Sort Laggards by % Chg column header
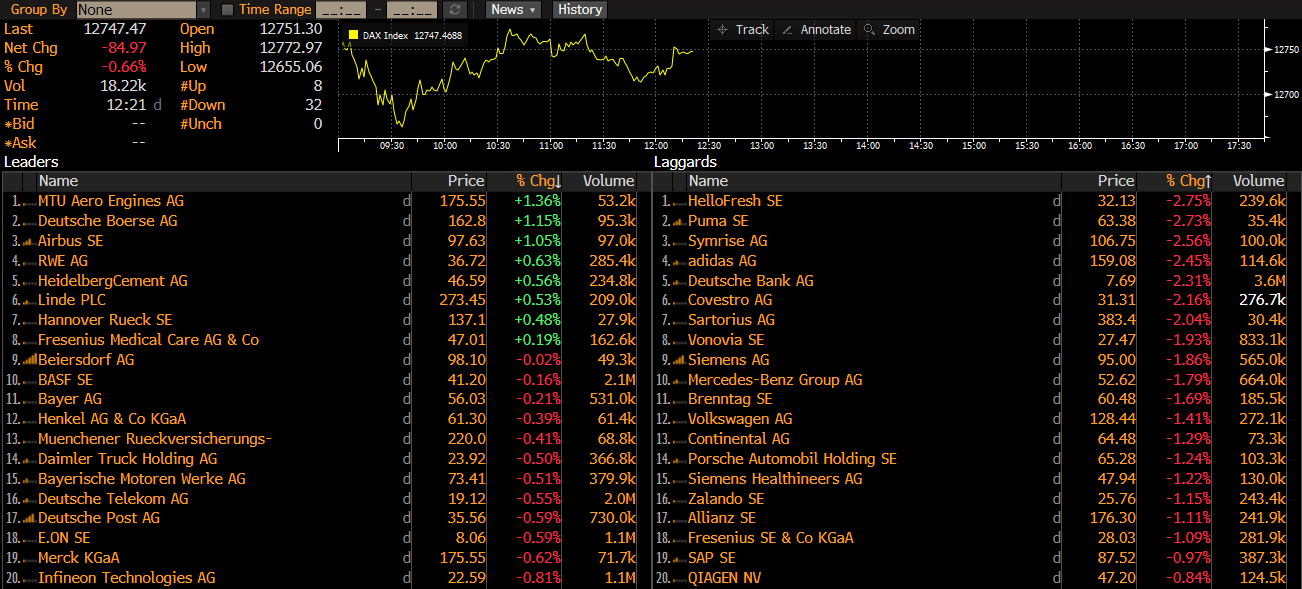 tap(1187, 181)
